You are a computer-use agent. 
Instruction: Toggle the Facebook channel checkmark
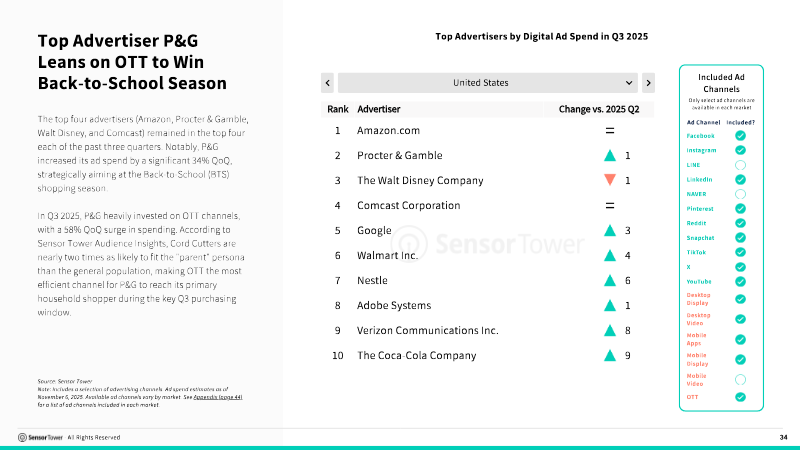(x=740, y=135)
